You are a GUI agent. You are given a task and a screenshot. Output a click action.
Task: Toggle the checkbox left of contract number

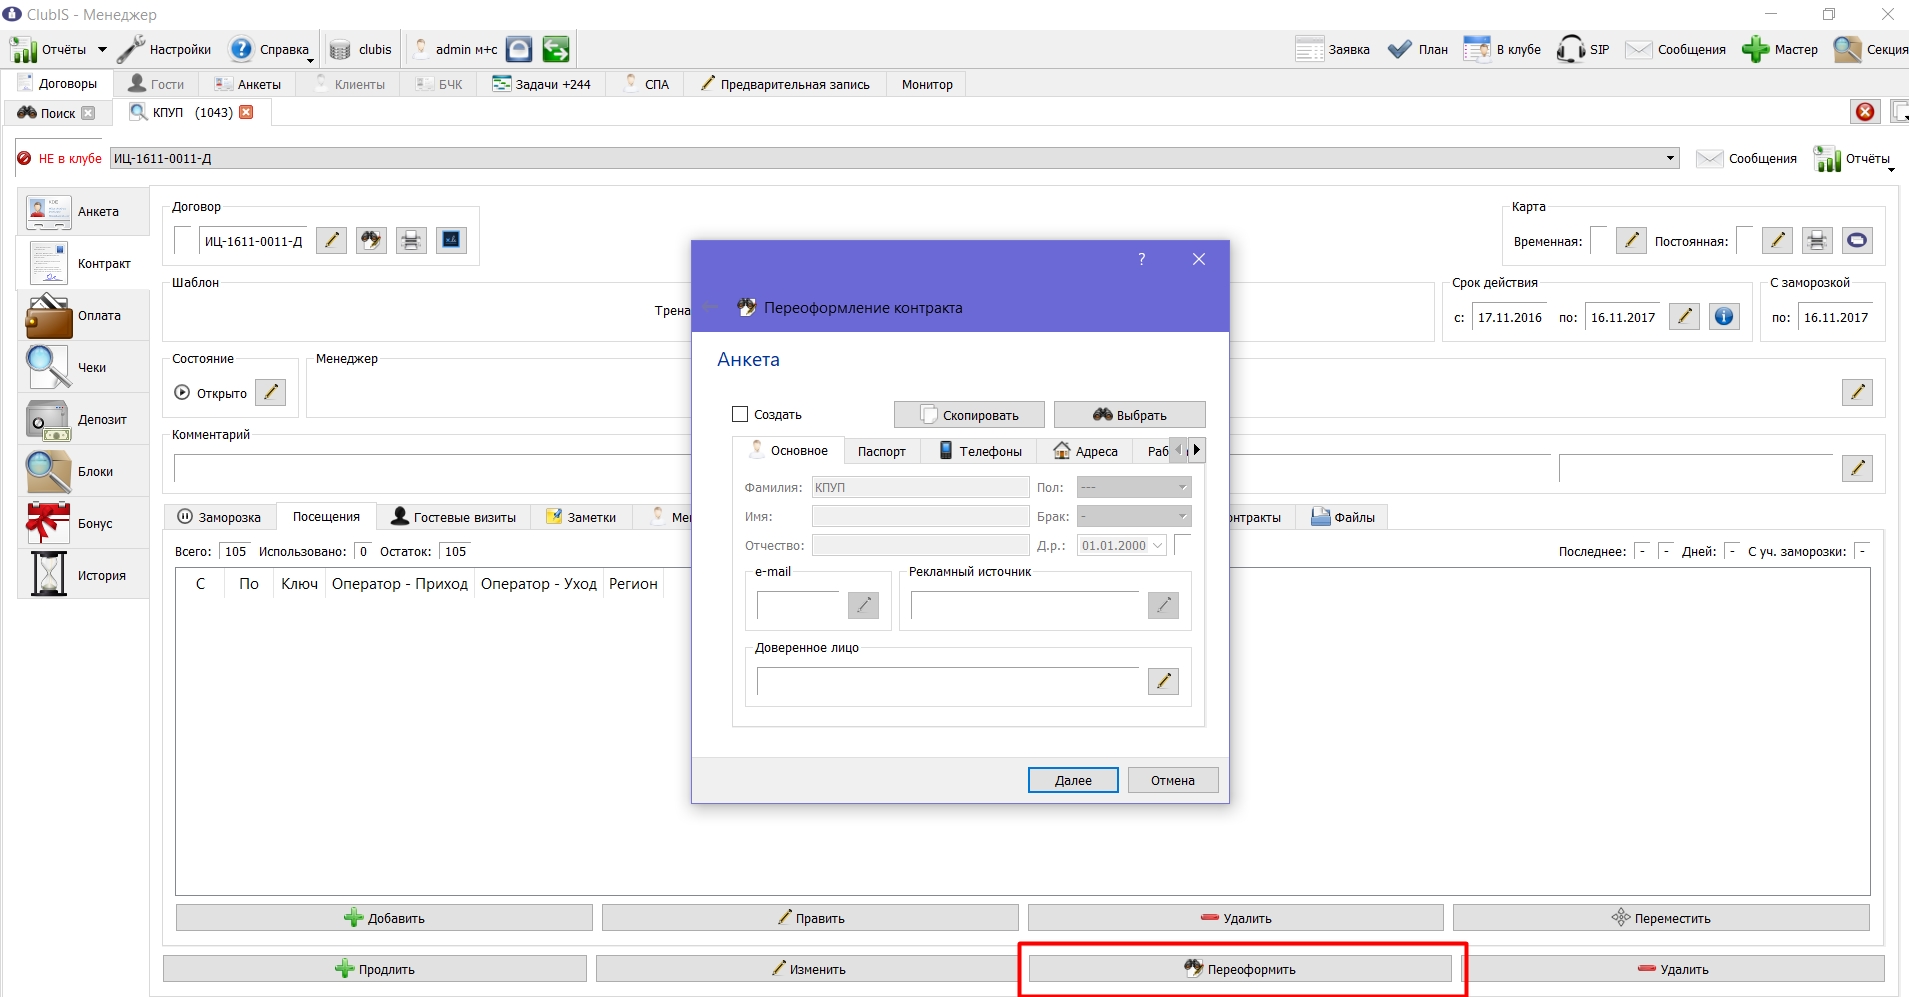tap(183, 240)
